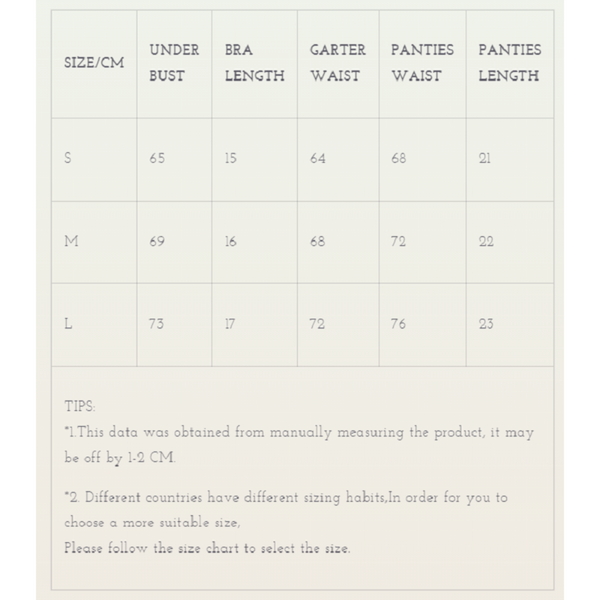Click under bust value 65
The image size is (600, 600).
tap(157, 159)
